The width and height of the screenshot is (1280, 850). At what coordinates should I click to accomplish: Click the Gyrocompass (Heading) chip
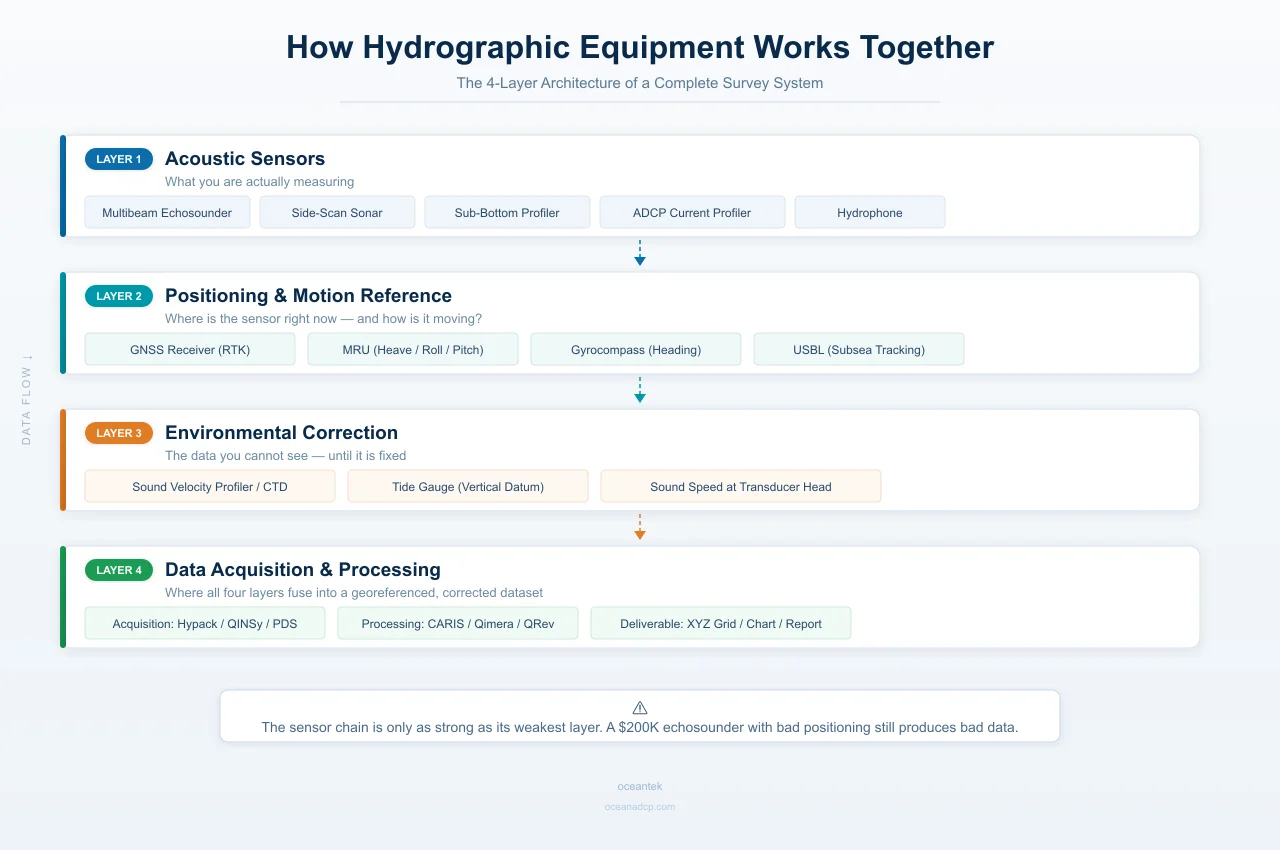point(636,349)
